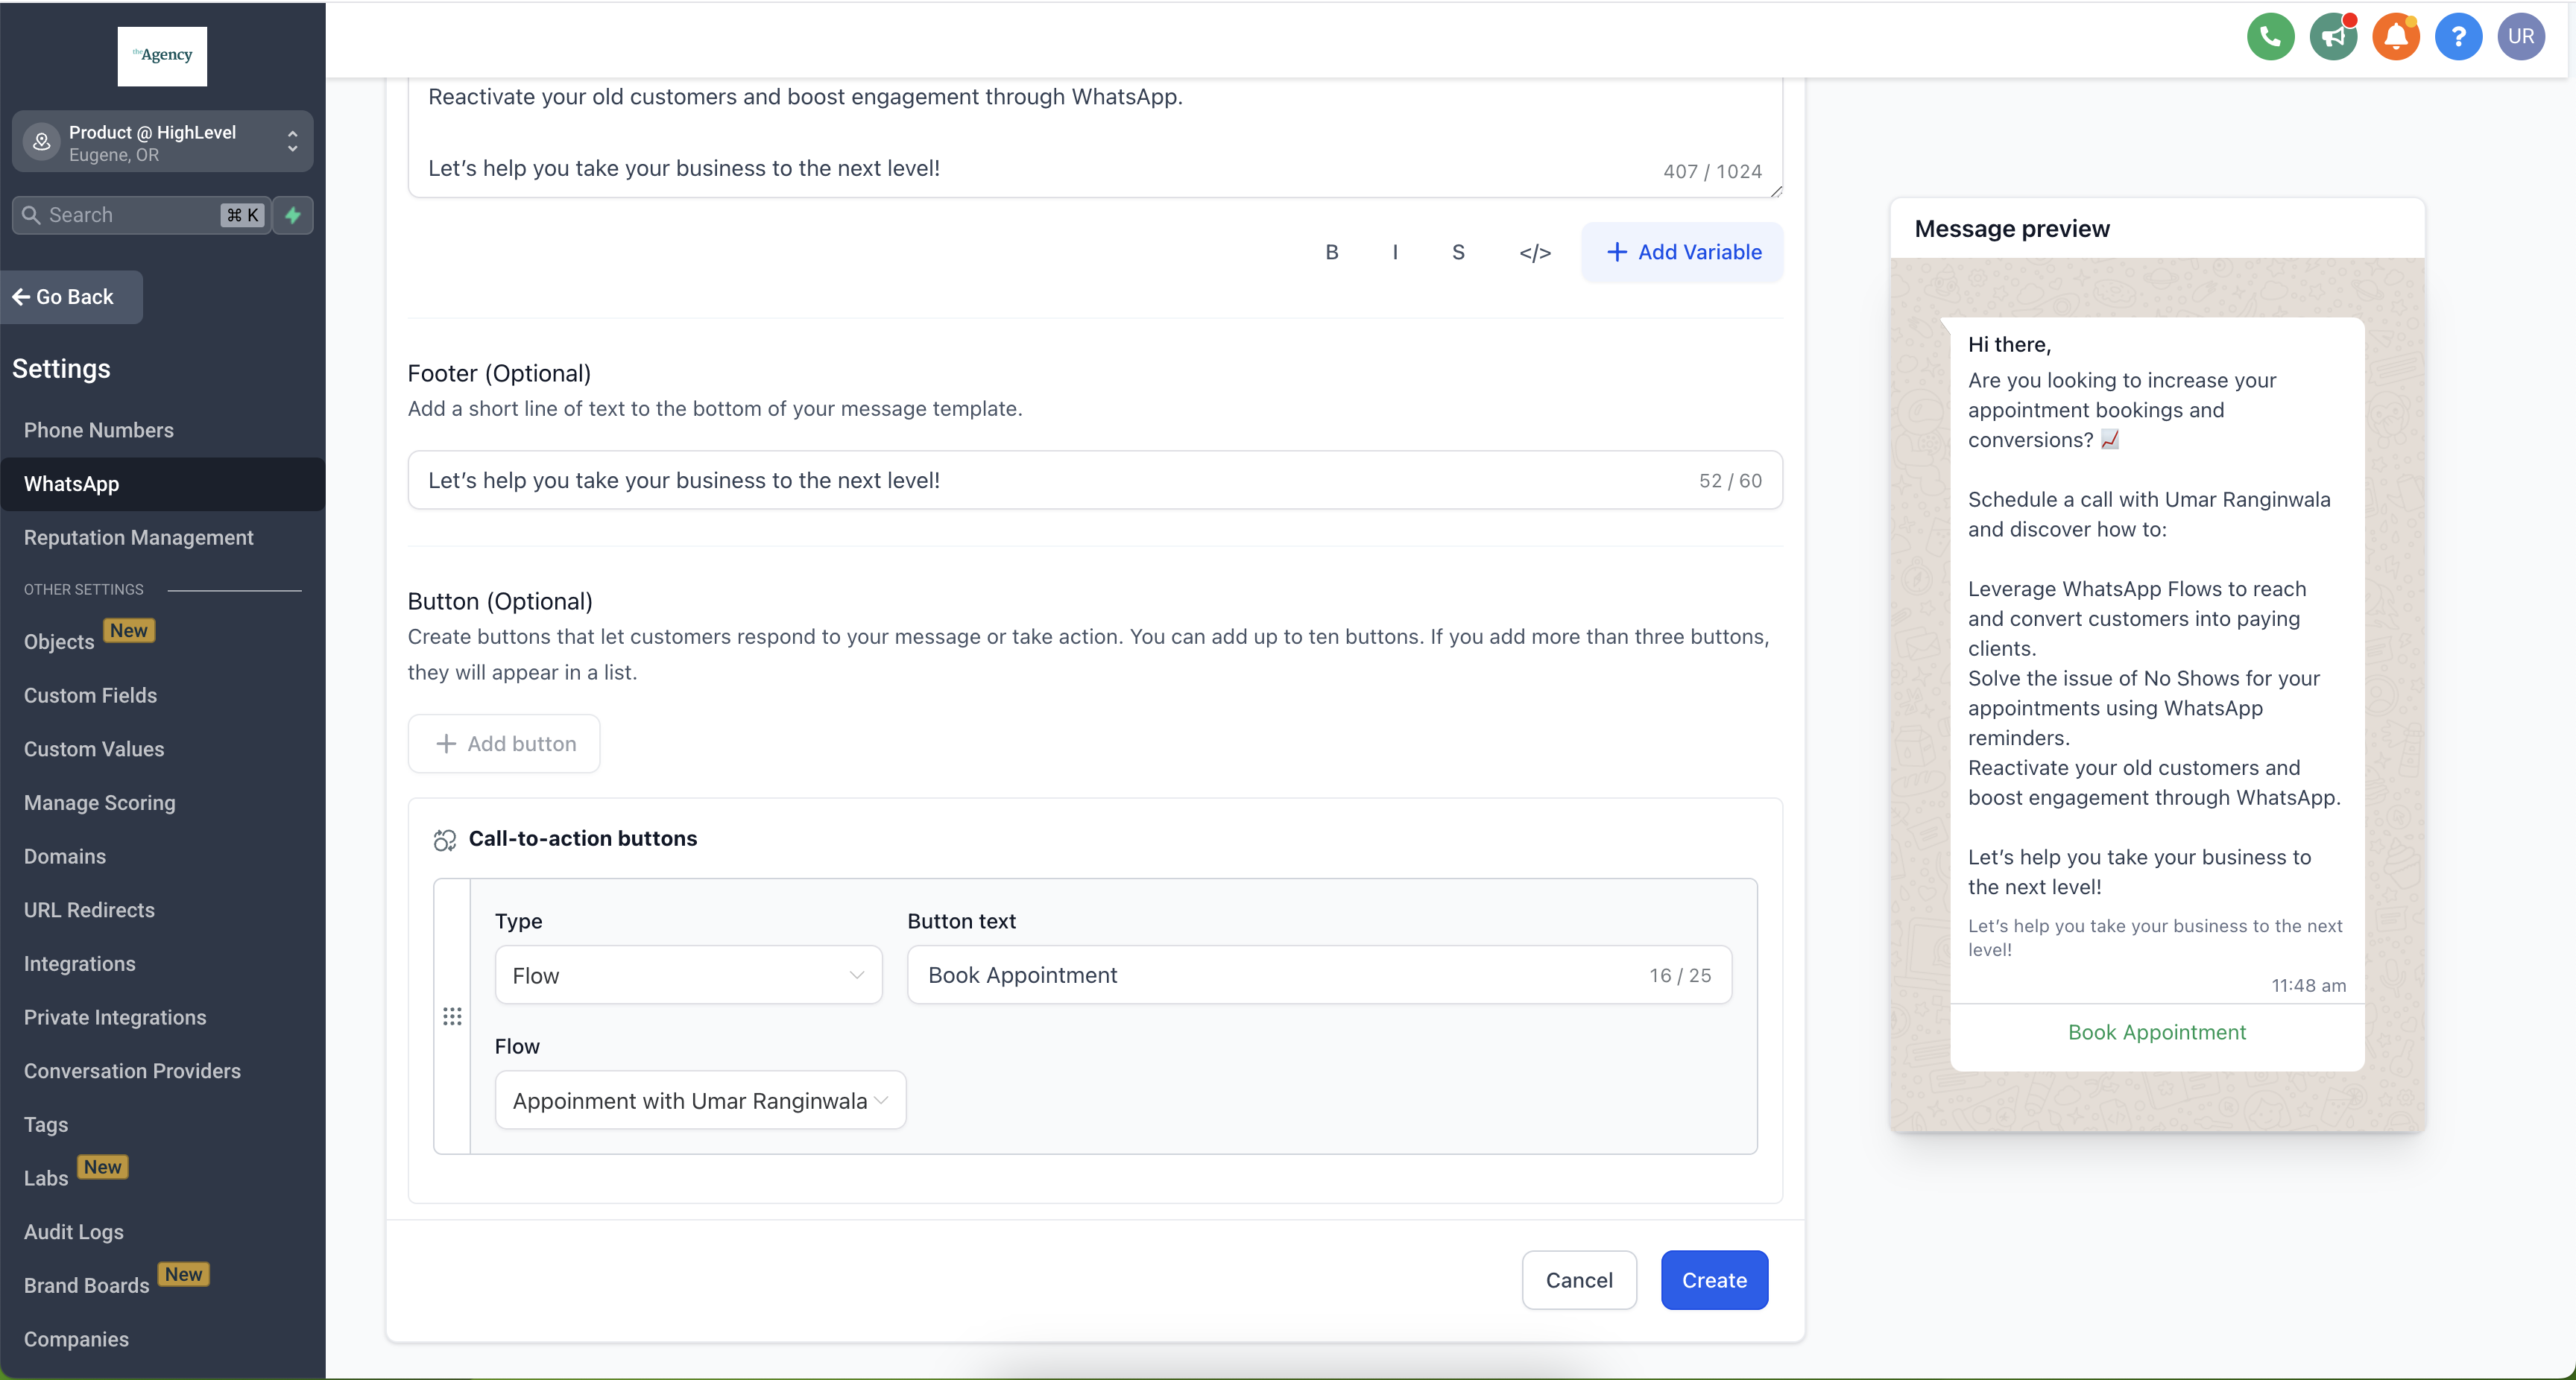Expand the Product @ HighLevel account switcher

pyautogui.click(x=162, y=142)
